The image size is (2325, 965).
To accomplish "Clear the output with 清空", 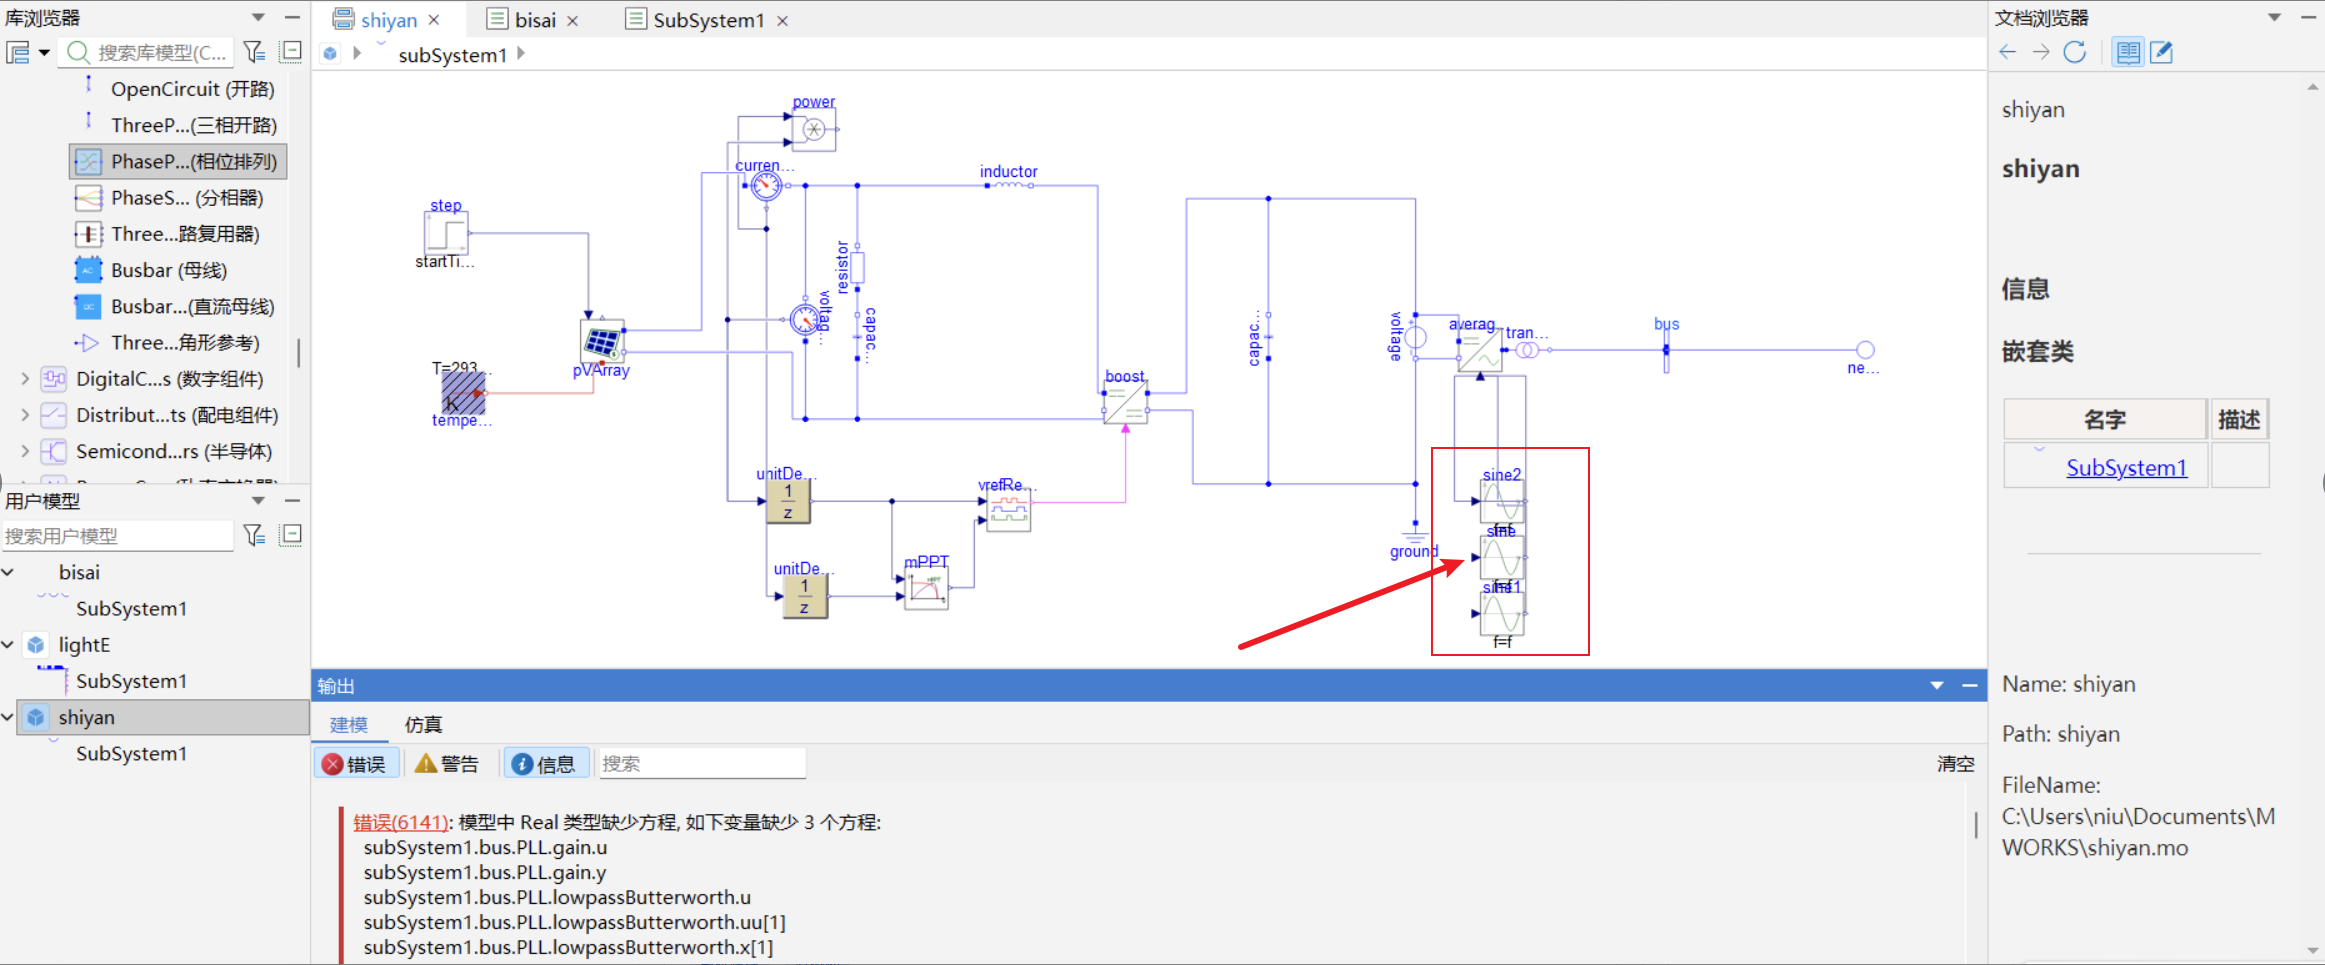I will (x=1955, y=764).
